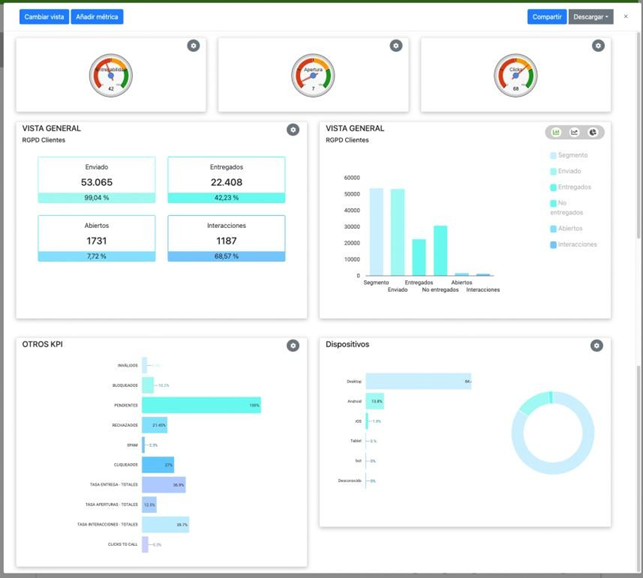The height and width of the screenshot is (578, 643).
Task: Click the TASA APERTURAS - TOTALES bar
Action: click(x=149, y=505)
